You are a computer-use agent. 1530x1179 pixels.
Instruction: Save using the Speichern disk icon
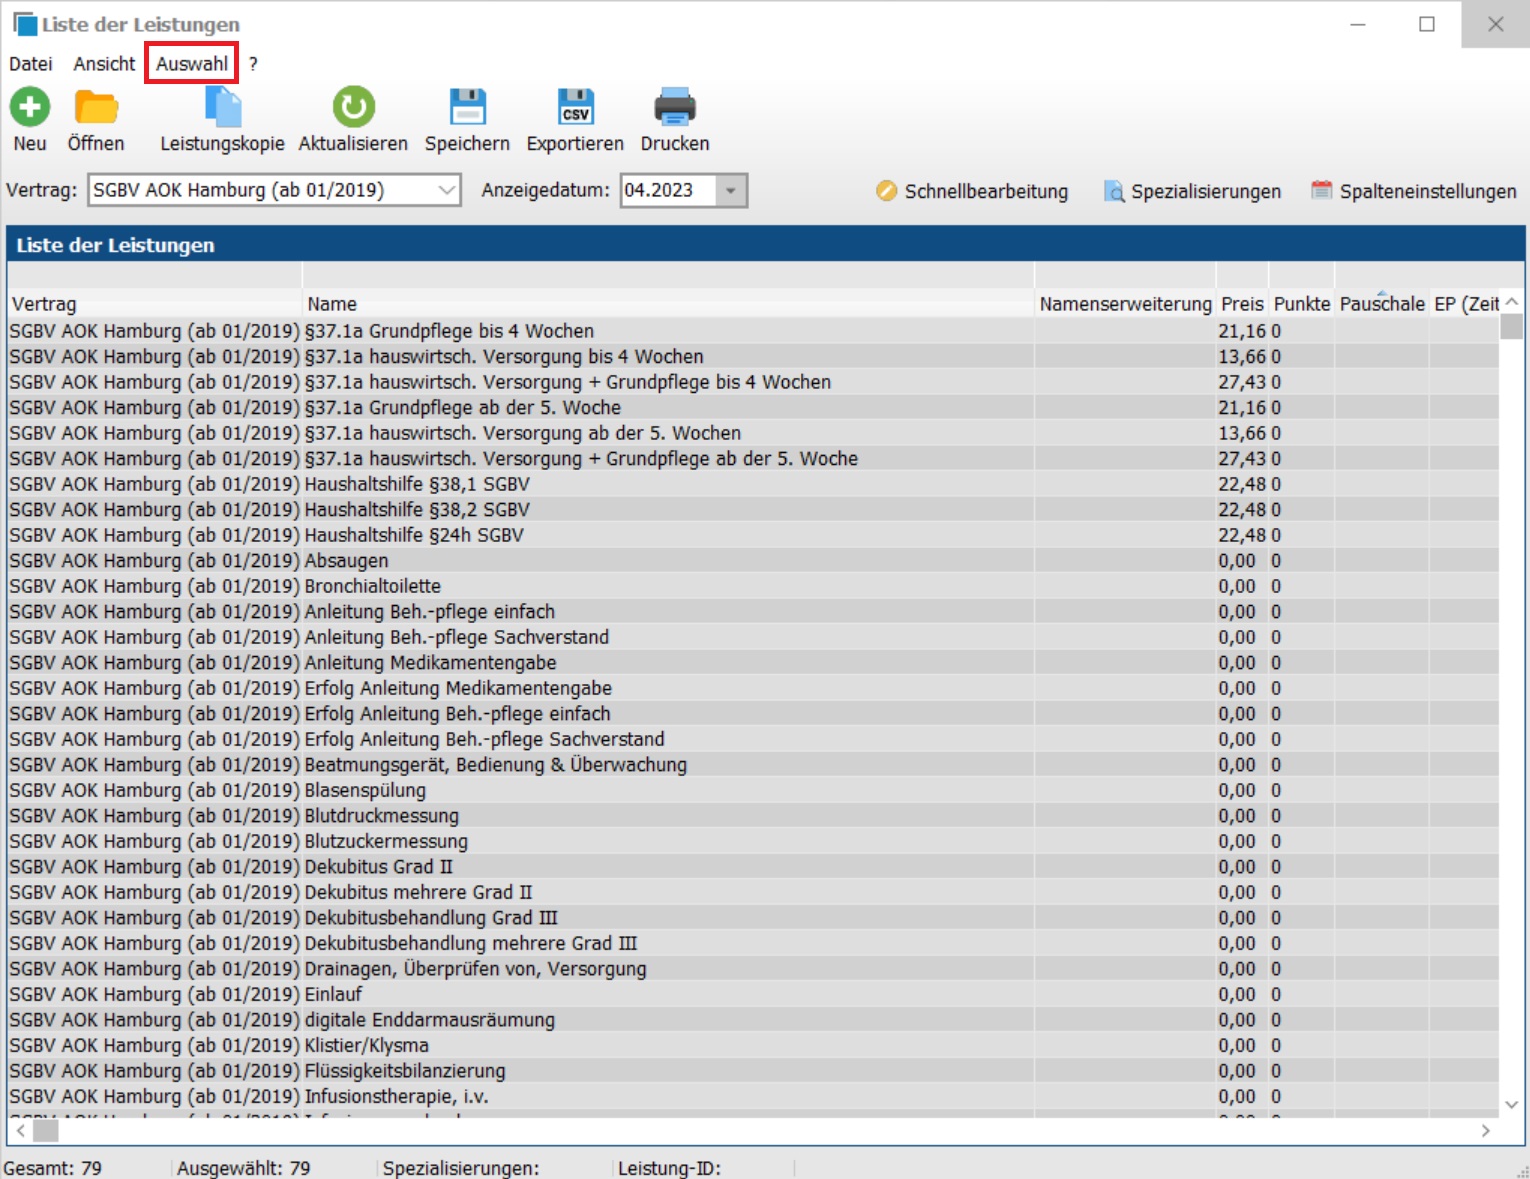point(467,107)
